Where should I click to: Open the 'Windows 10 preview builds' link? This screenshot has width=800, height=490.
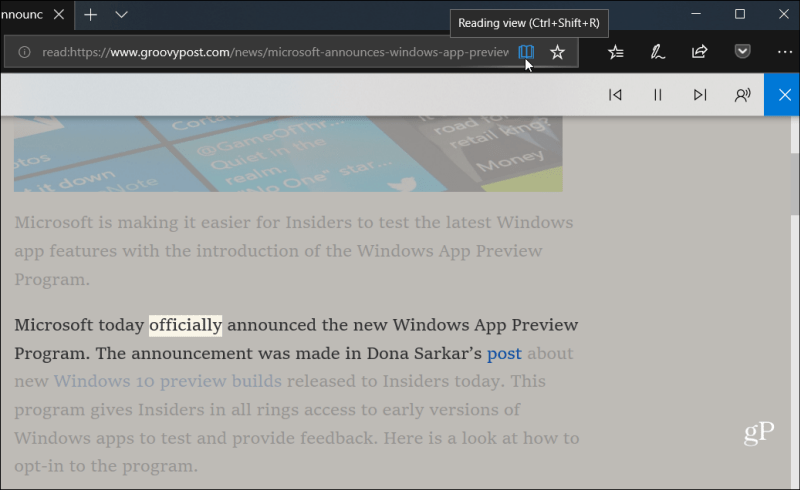coord(167,381)
